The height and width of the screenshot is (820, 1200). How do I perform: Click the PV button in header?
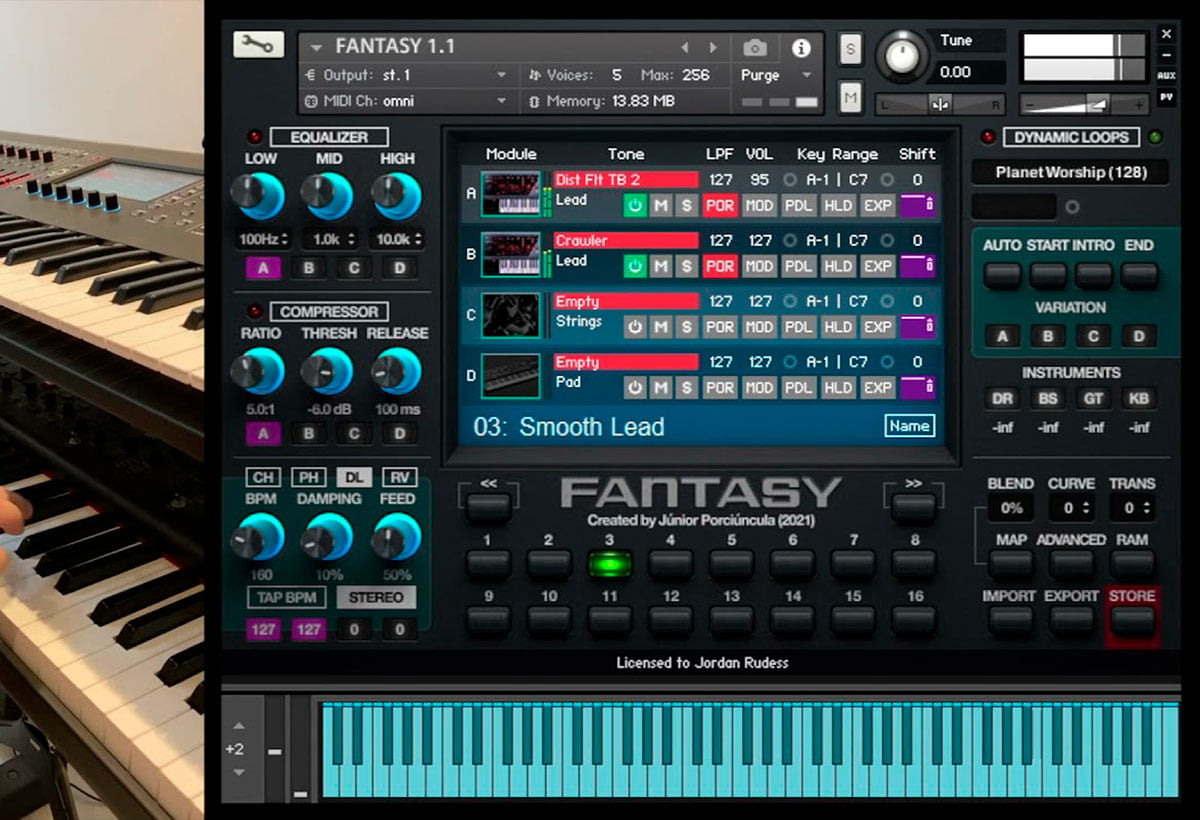(1166, 97)
